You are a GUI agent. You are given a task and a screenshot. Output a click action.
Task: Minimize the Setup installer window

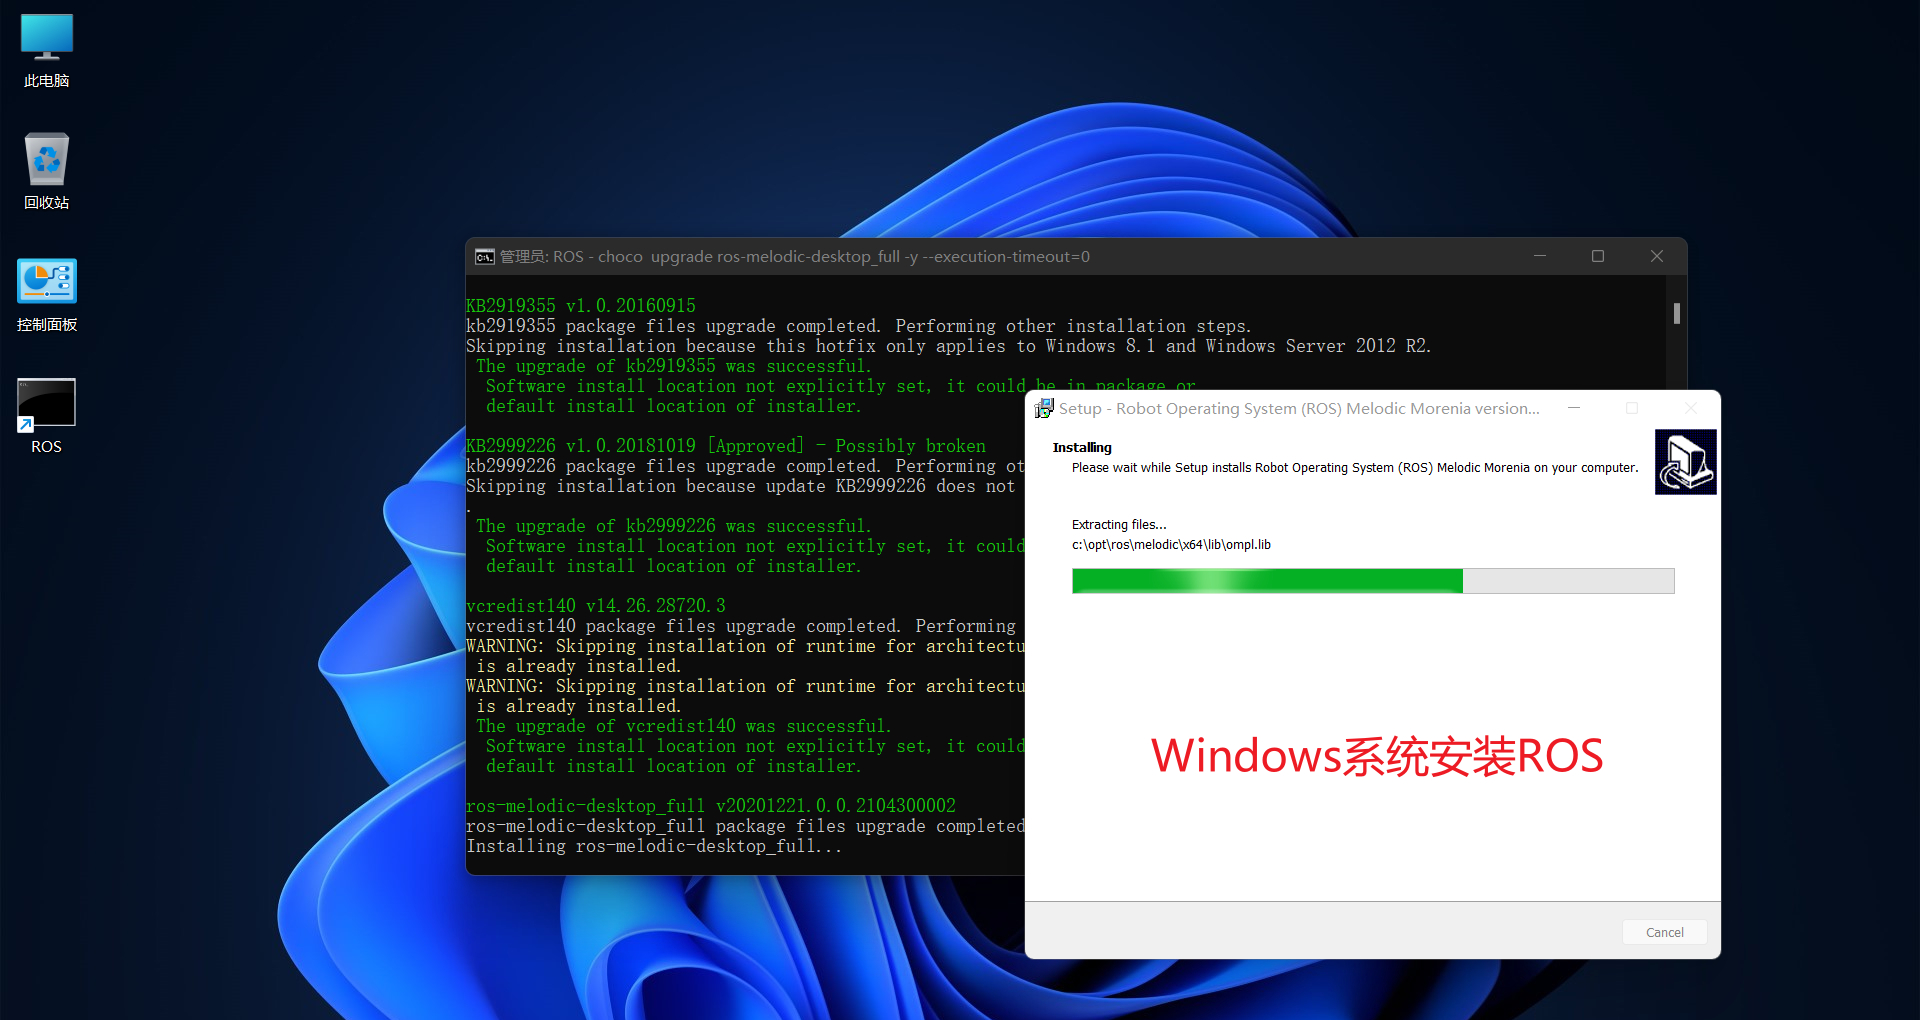(x=1574, y=408)
